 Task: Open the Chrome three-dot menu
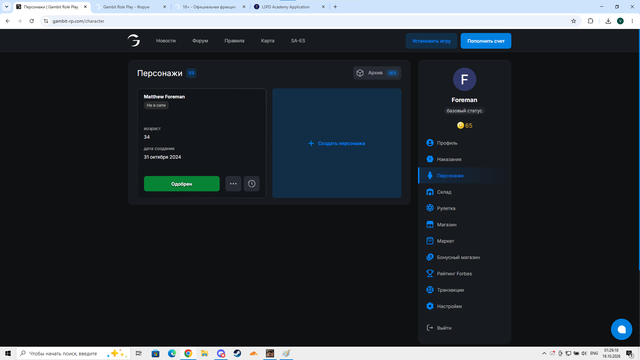pos(632,21)
